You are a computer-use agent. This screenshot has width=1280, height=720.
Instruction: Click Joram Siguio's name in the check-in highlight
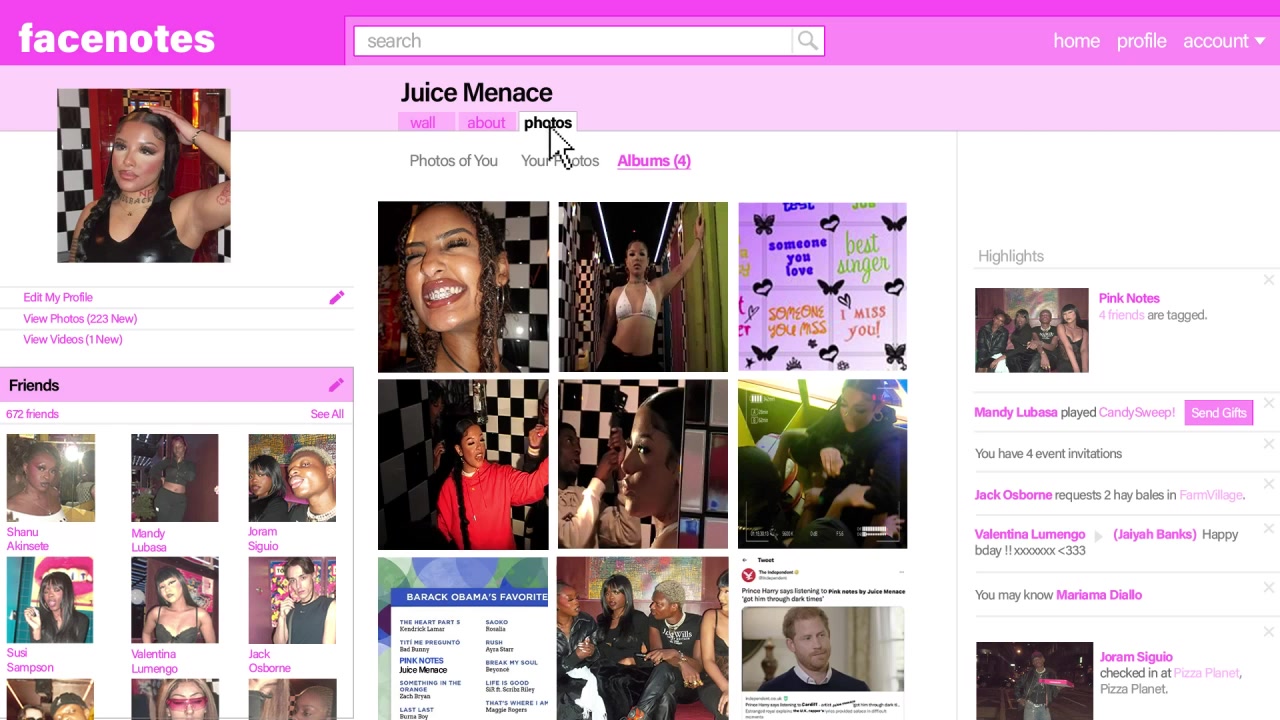[1136, 657]
